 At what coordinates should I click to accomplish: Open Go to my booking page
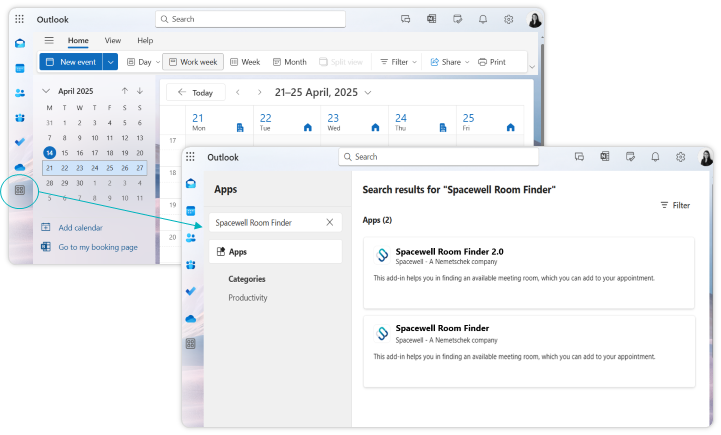click(x=89, y=247)
